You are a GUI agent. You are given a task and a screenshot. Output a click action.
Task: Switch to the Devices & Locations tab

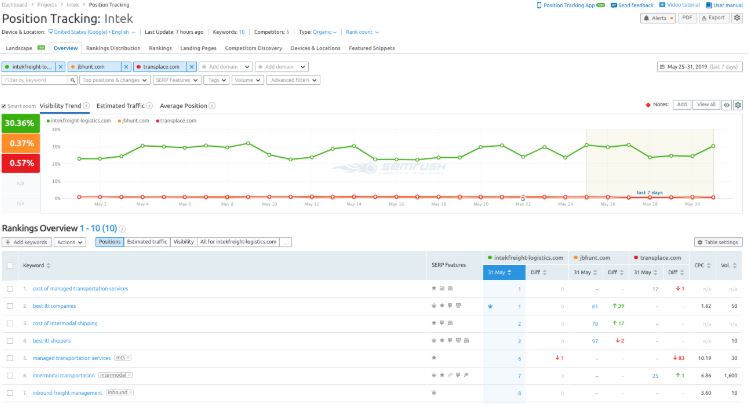[x=315, y=48]
